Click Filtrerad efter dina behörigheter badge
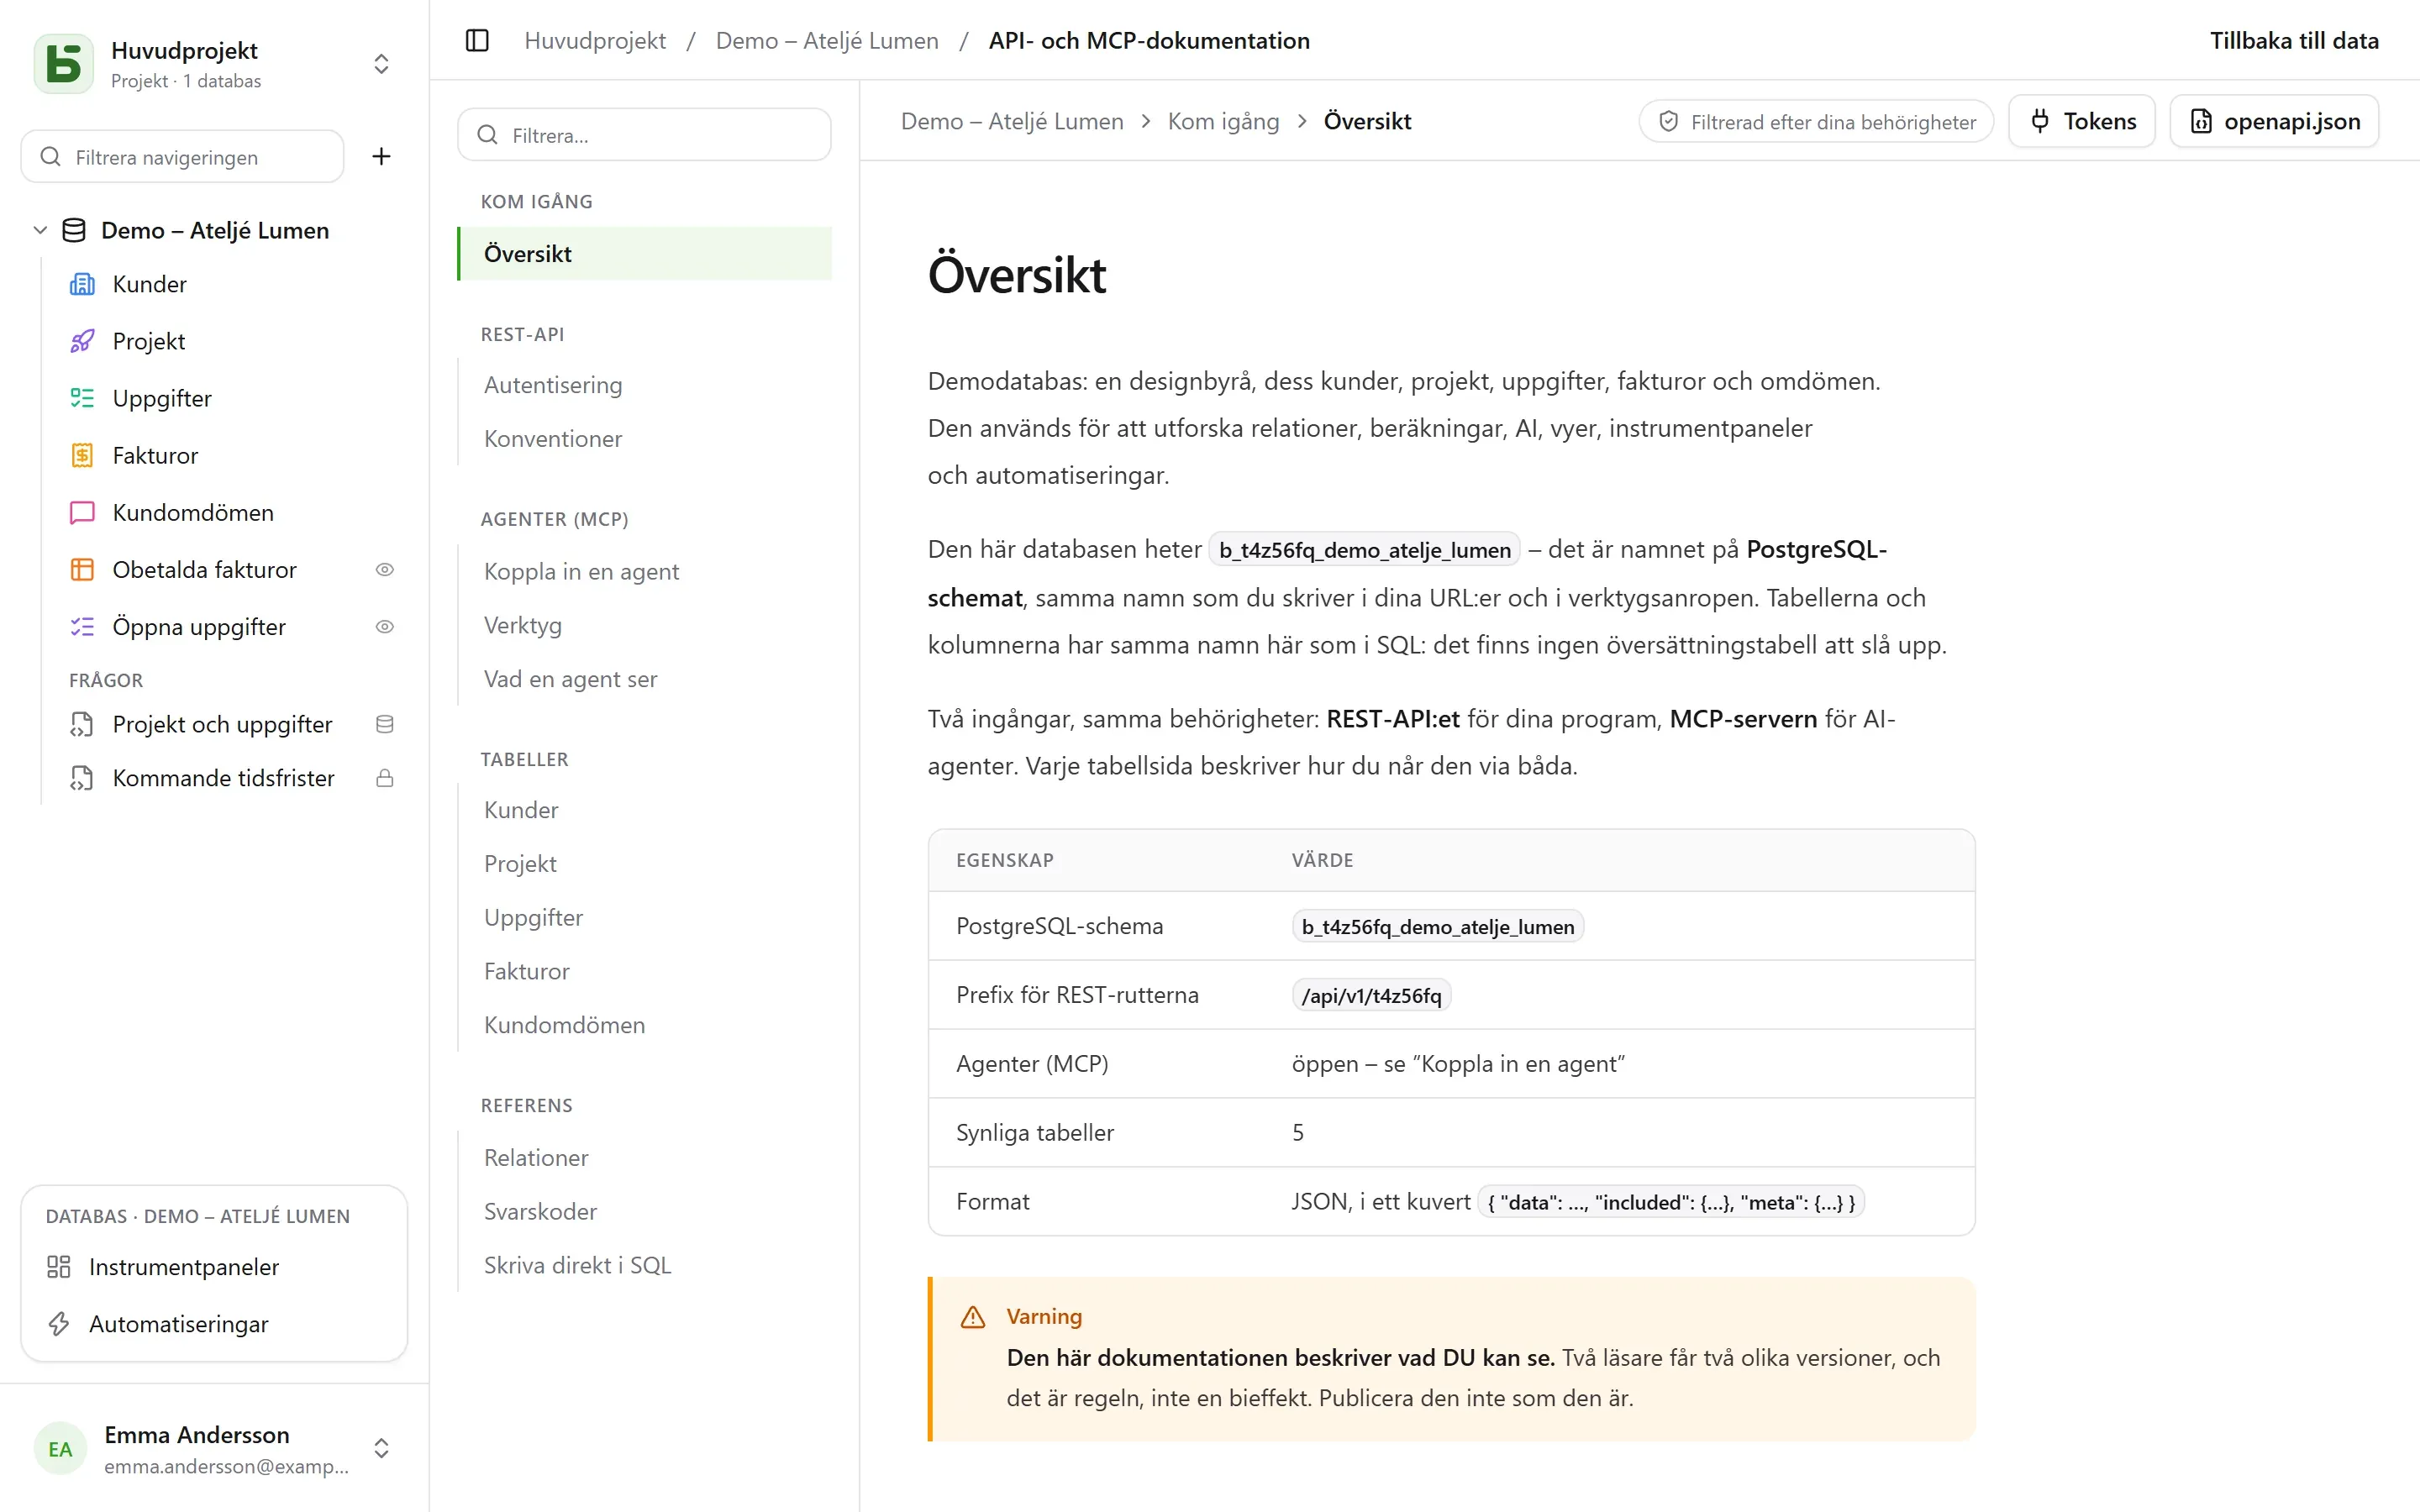 [x=1816, y=121]
